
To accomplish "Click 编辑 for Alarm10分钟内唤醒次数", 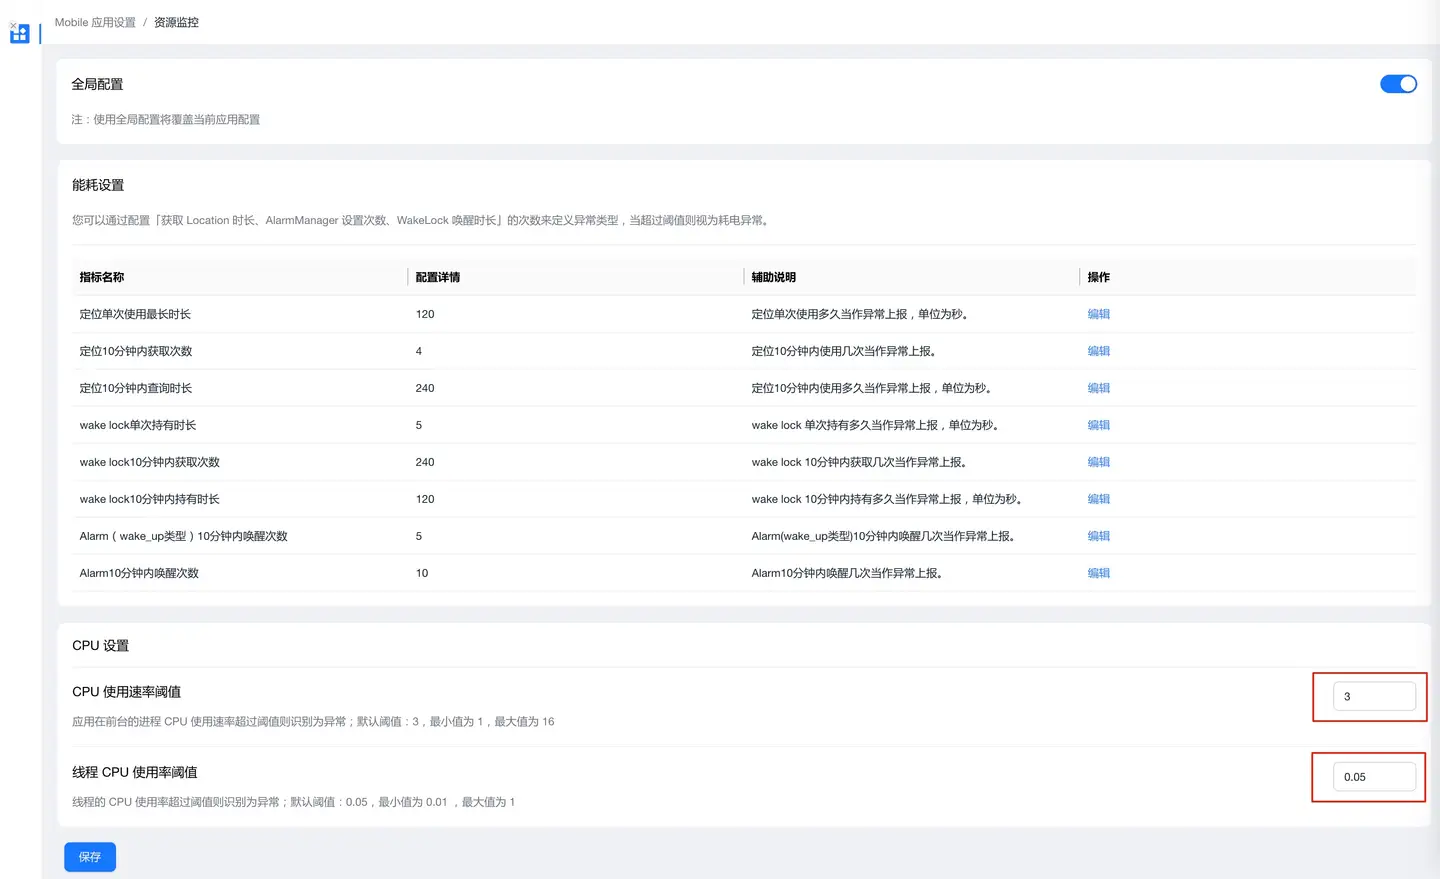I will pyautogui.click(x=1098, y=573).
